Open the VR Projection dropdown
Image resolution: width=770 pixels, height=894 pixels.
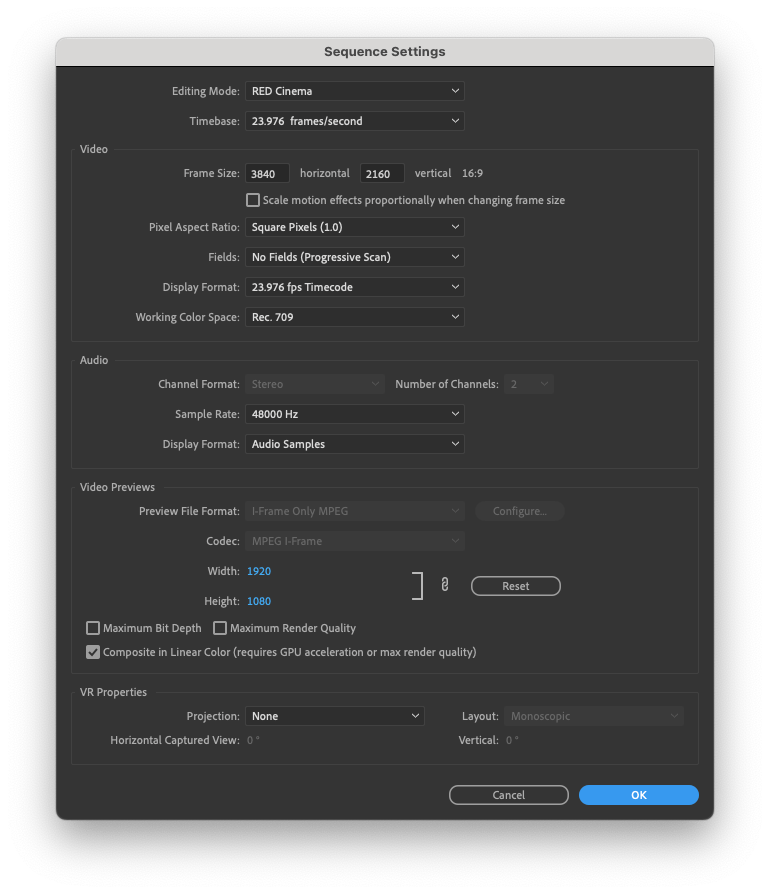click(335, 716)
